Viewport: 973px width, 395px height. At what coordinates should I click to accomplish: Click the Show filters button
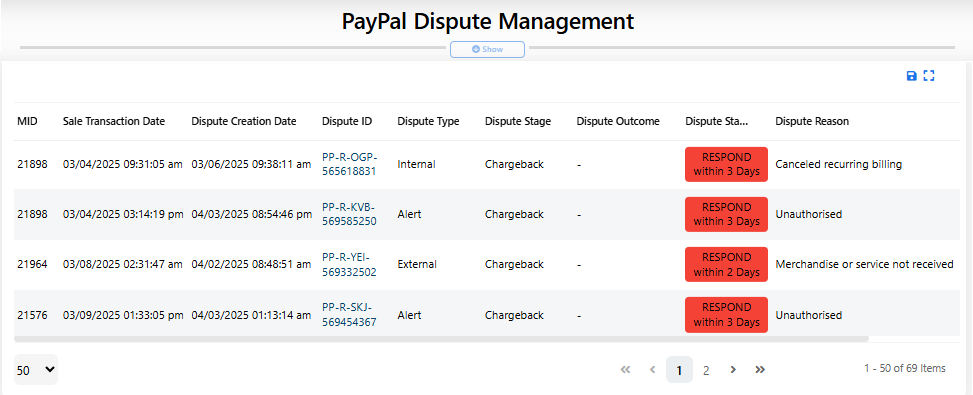coord(488,49)
